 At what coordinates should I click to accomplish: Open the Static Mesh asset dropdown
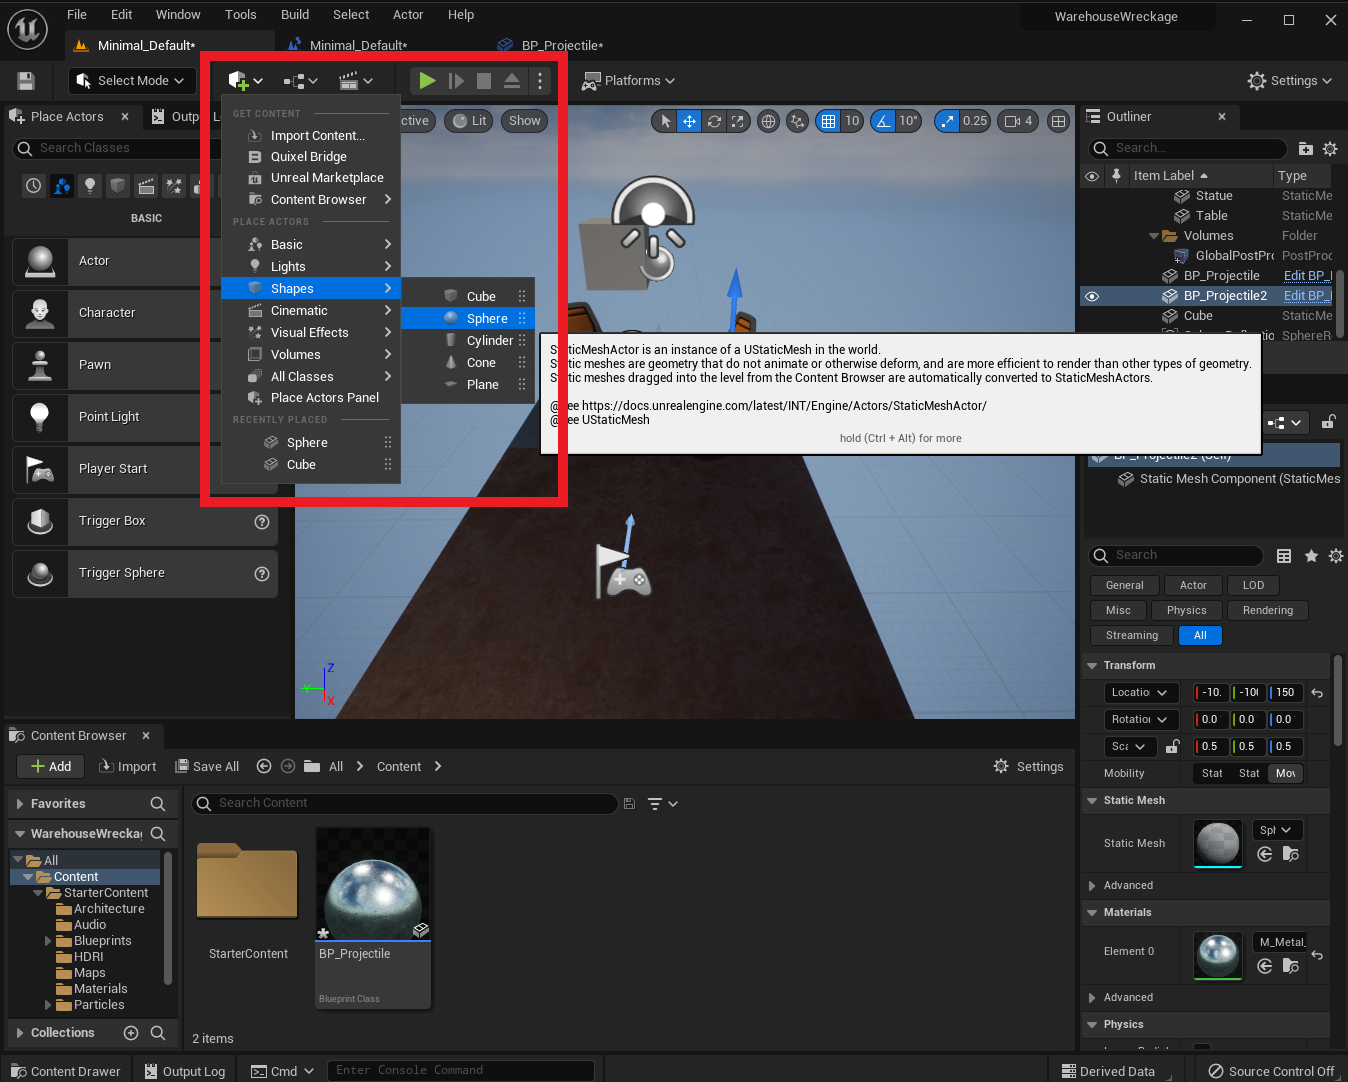1277,830
